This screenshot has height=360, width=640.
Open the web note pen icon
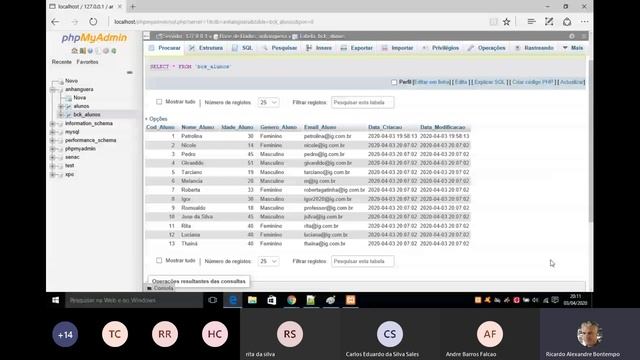[549, 22]
